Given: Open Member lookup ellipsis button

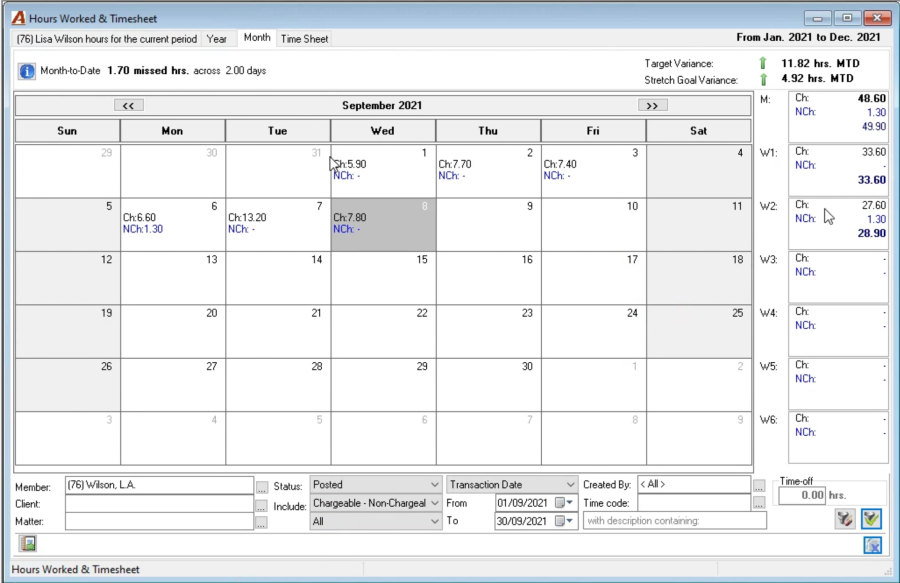Looking at the screenshot, I should 262,487.
